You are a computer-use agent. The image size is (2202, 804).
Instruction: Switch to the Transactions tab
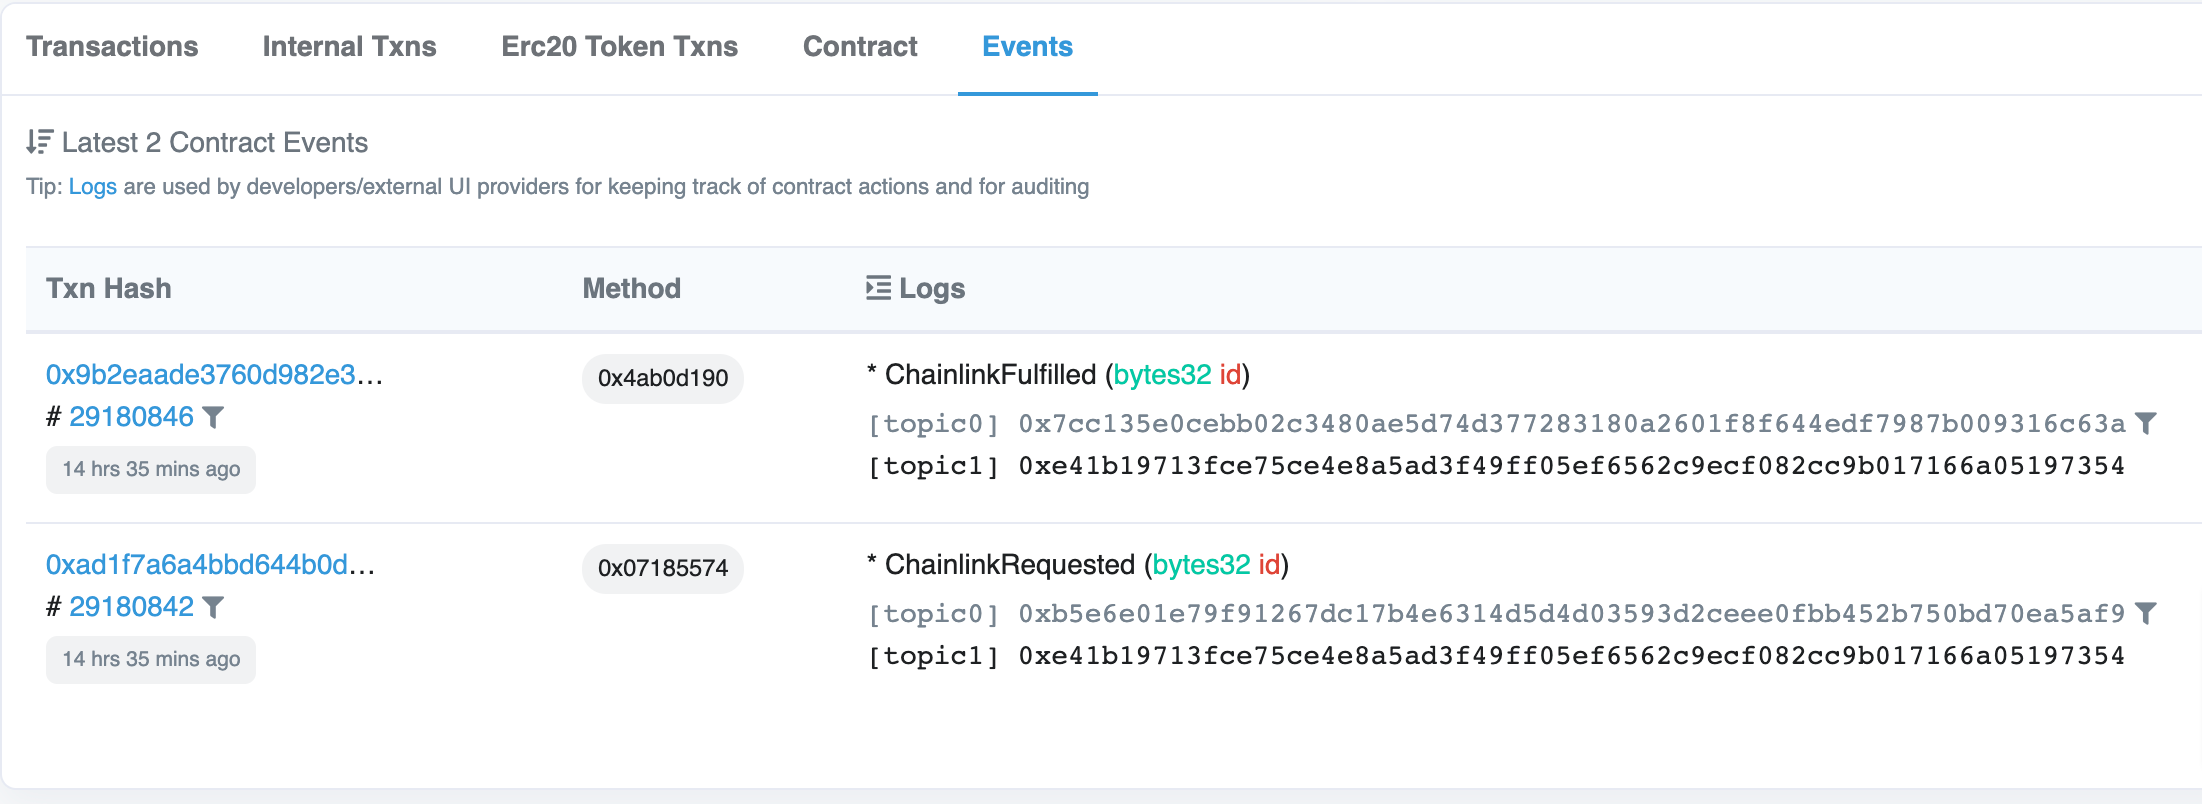click(112, 47)
